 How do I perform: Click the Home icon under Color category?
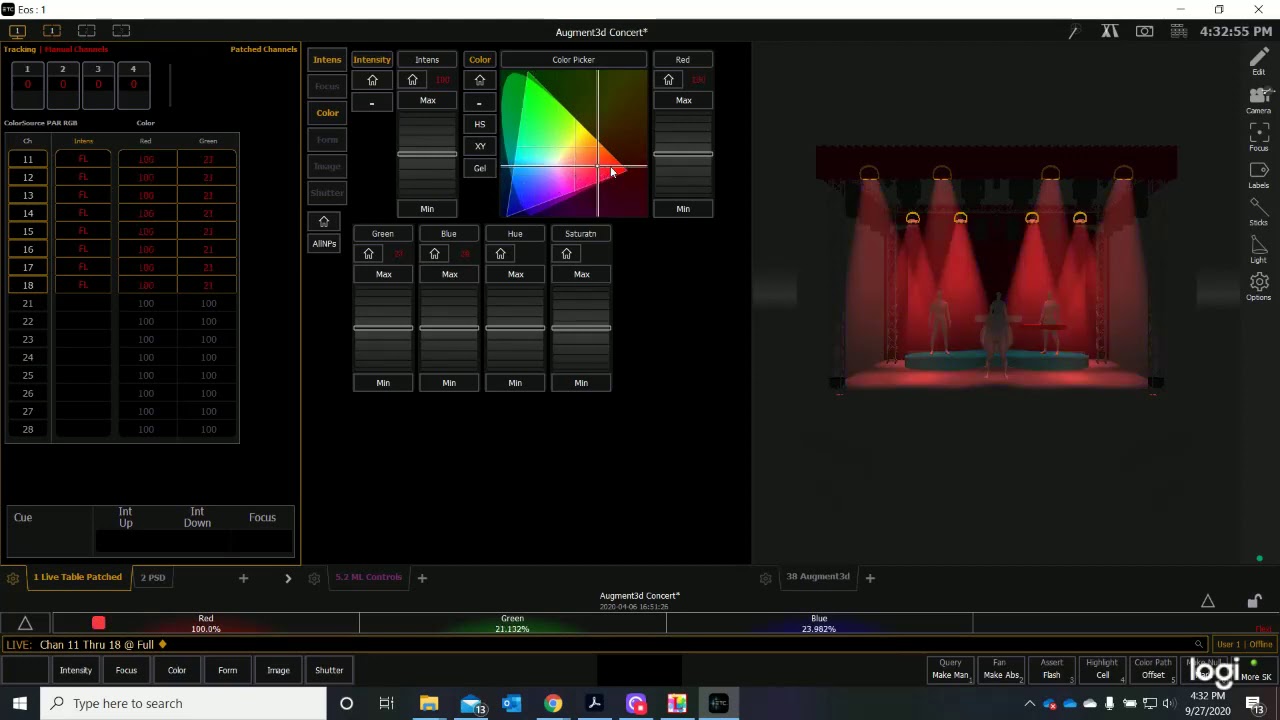(x=480, y=80)
